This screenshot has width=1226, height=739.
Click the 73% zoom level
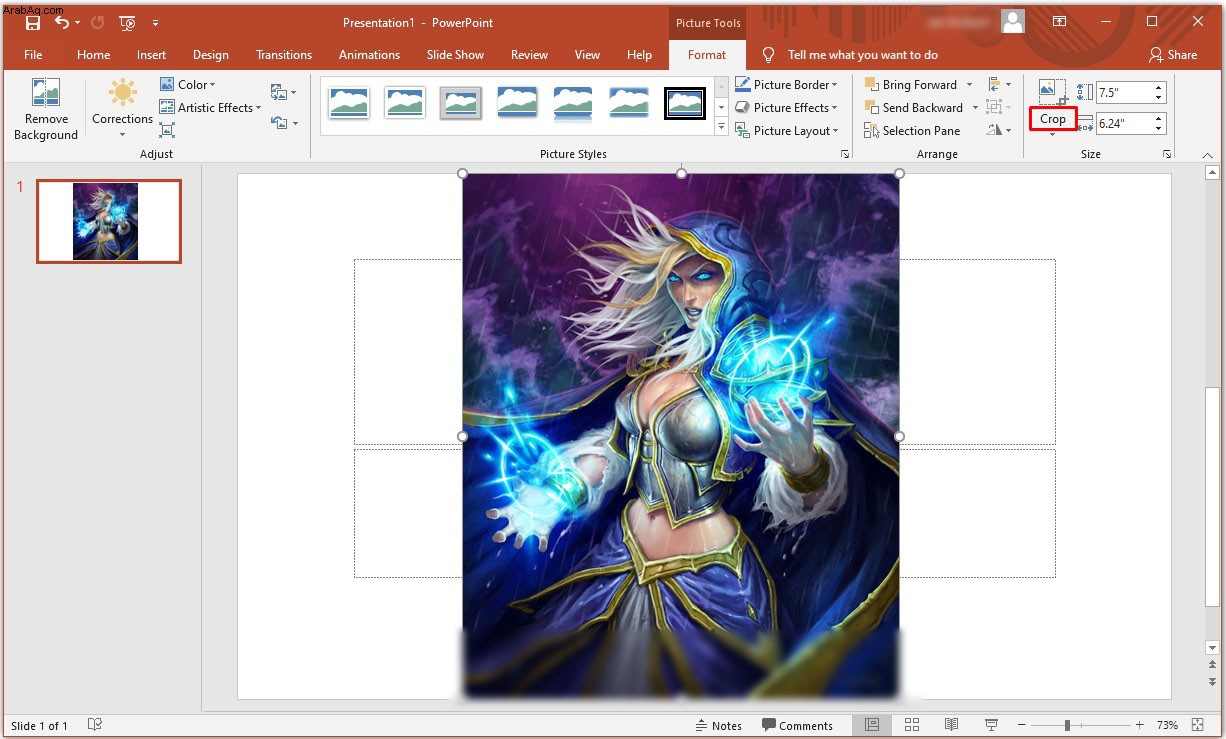[1167, 726]
